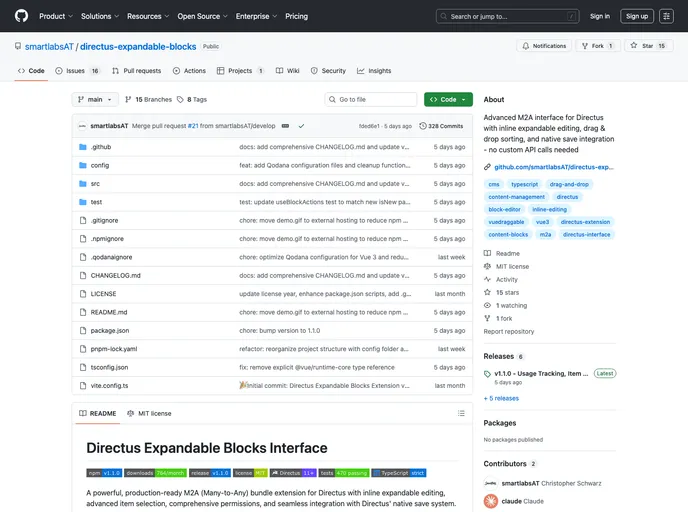Show the + 5 releases link

pyautogui.click(x=501, y=398)
